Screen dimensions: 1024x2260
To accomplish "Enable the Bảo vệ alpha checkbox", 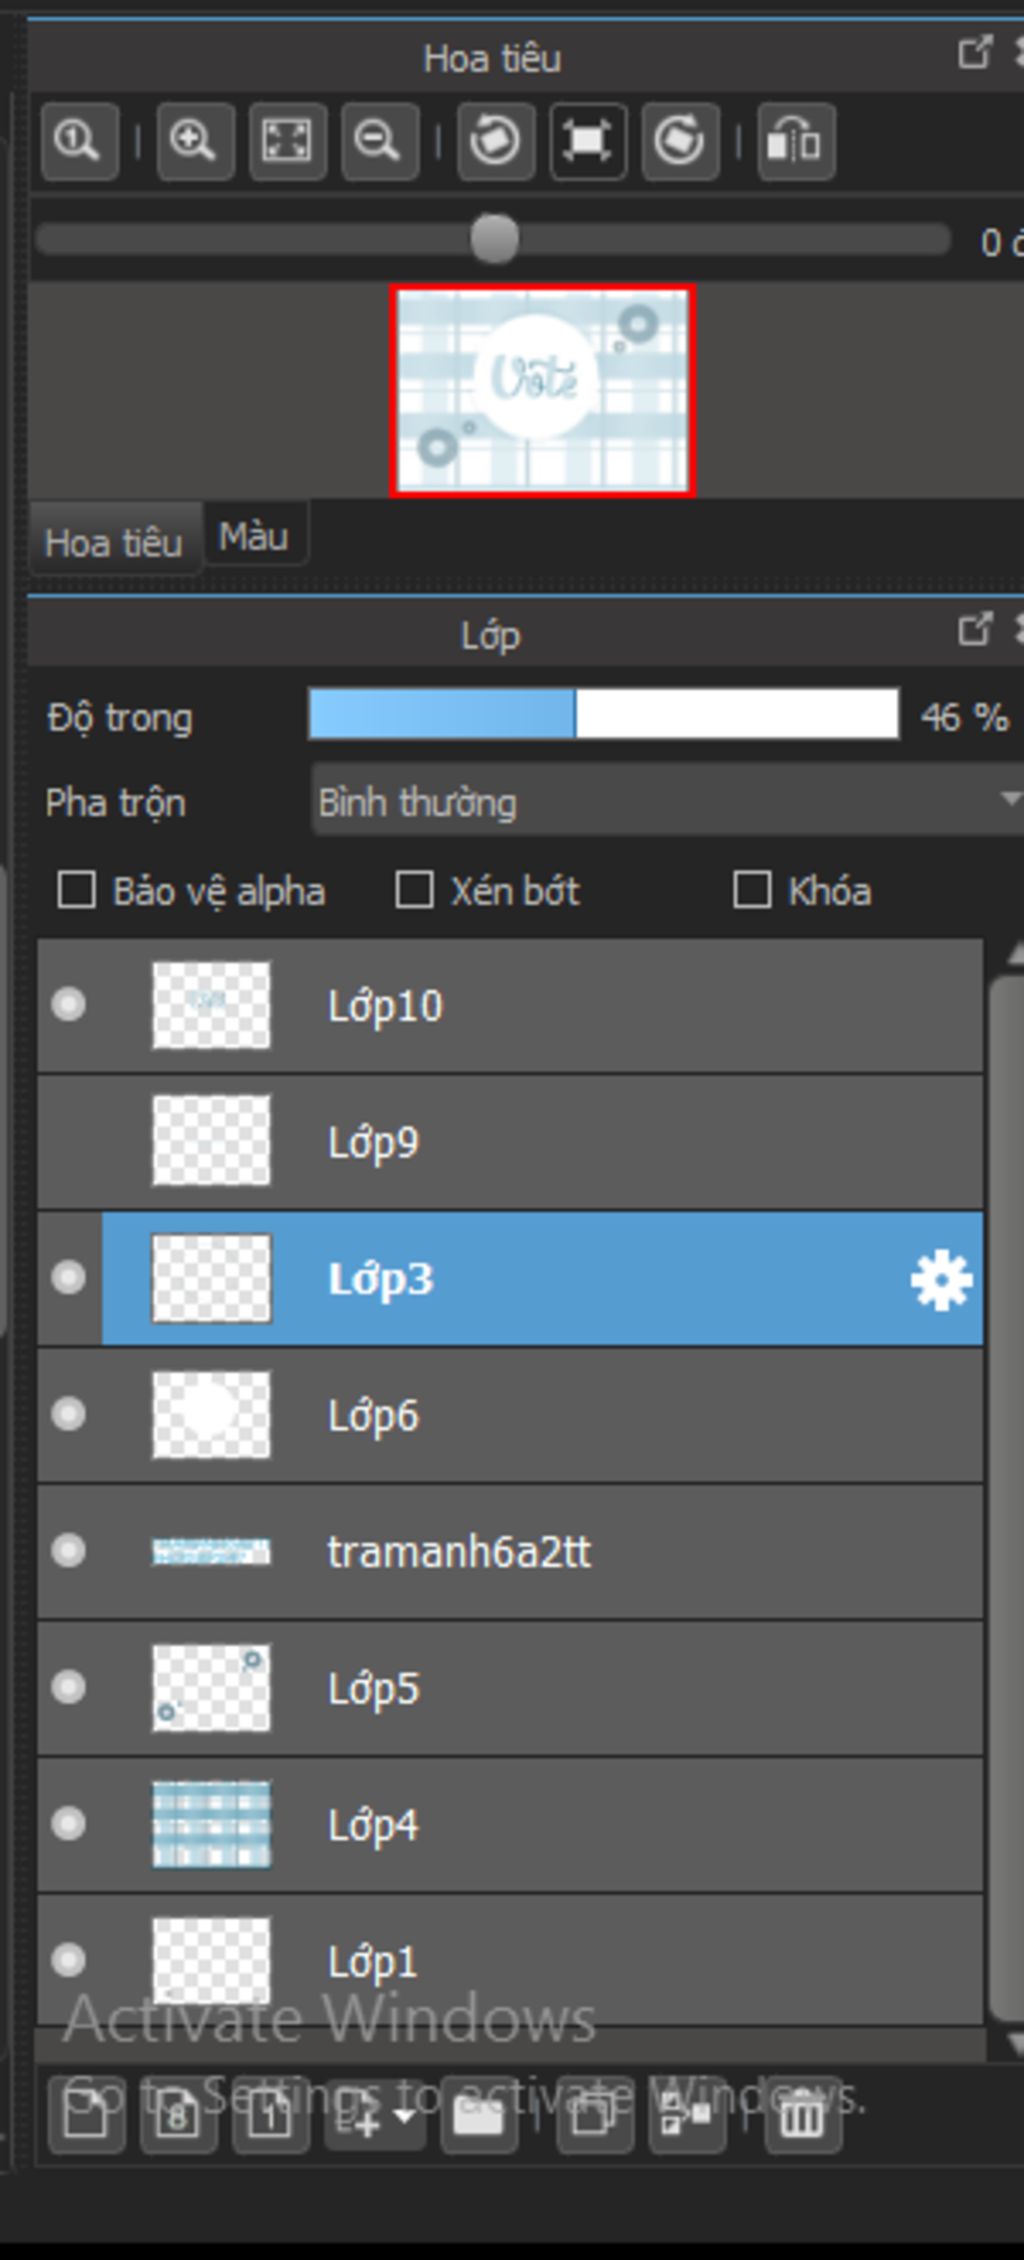I will [x=78, y=890].
